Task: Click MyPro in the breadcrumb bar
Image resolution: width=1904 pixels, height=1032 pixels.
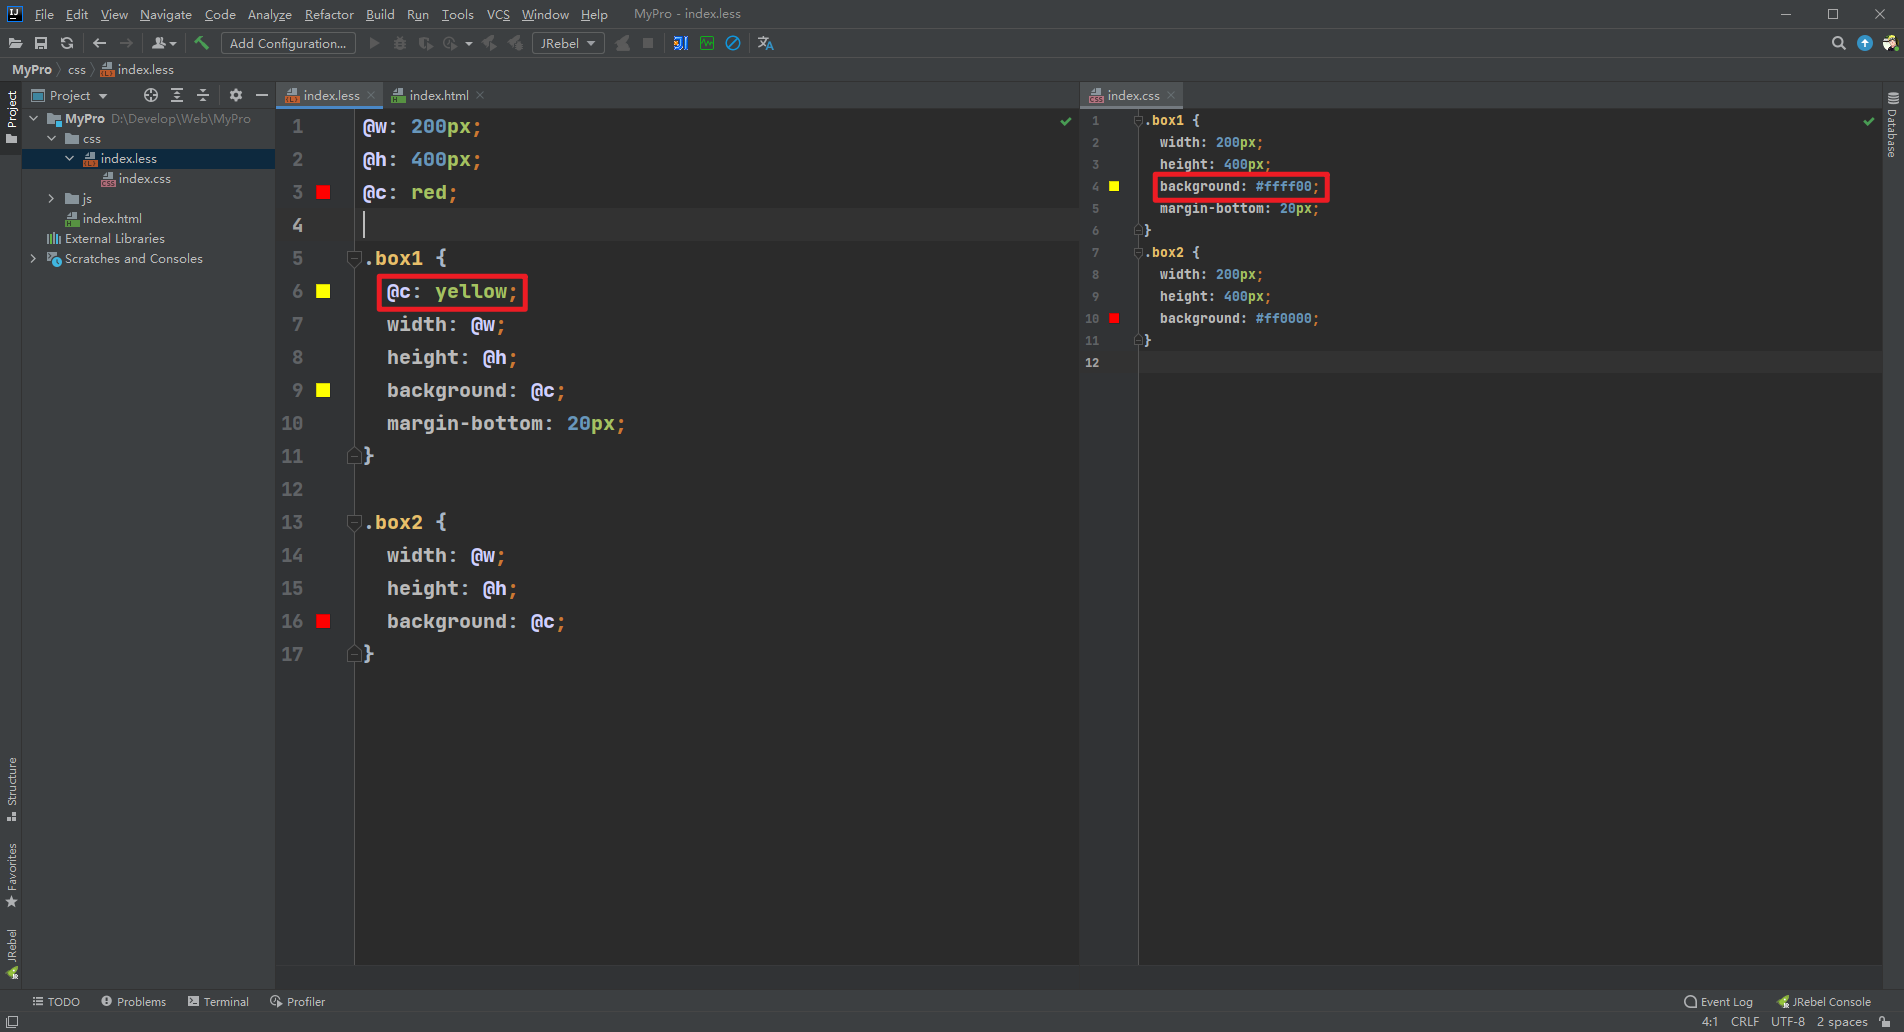Action: [32, 69]
